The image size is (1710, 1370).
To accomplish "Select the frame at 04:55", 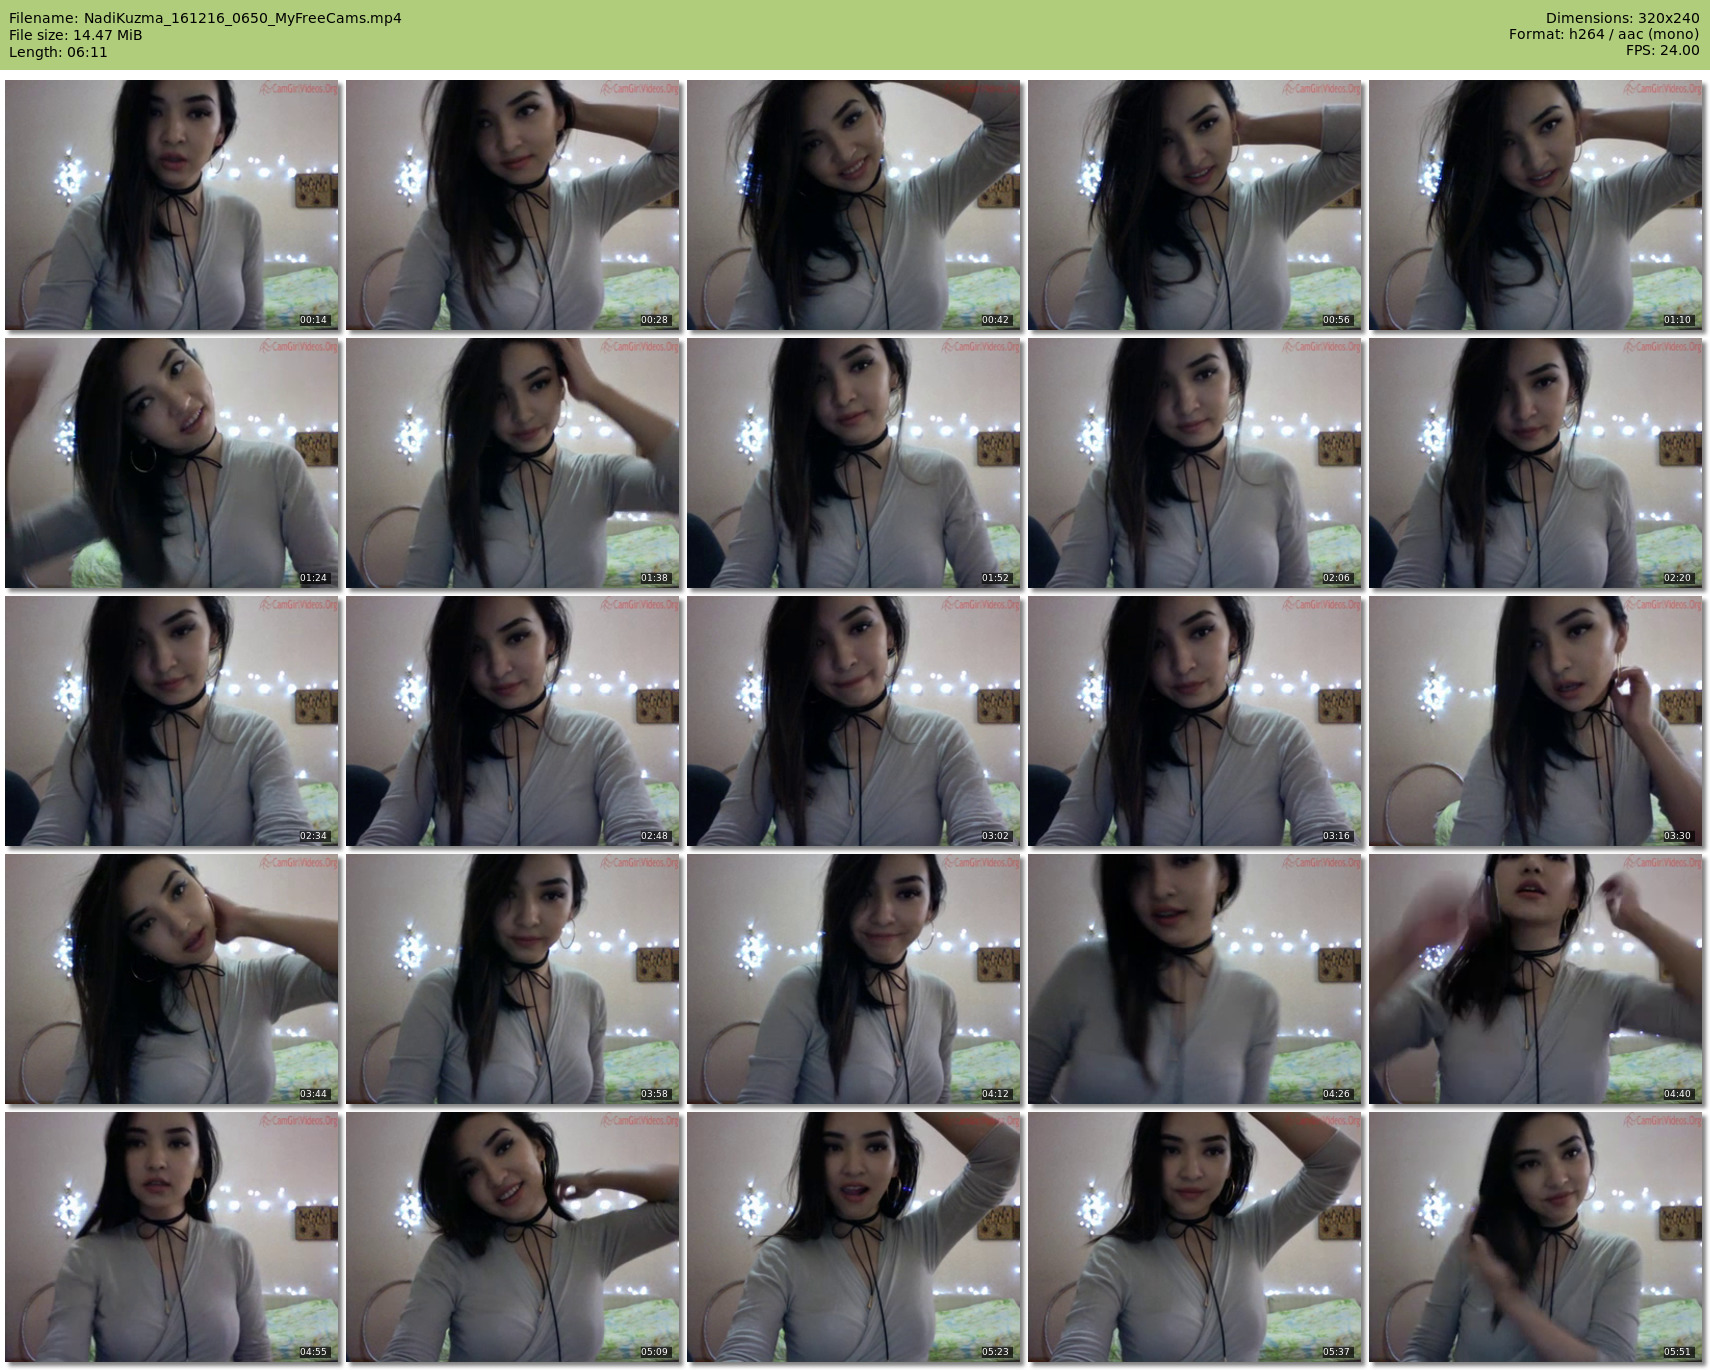I will [x=172, y=1237].
